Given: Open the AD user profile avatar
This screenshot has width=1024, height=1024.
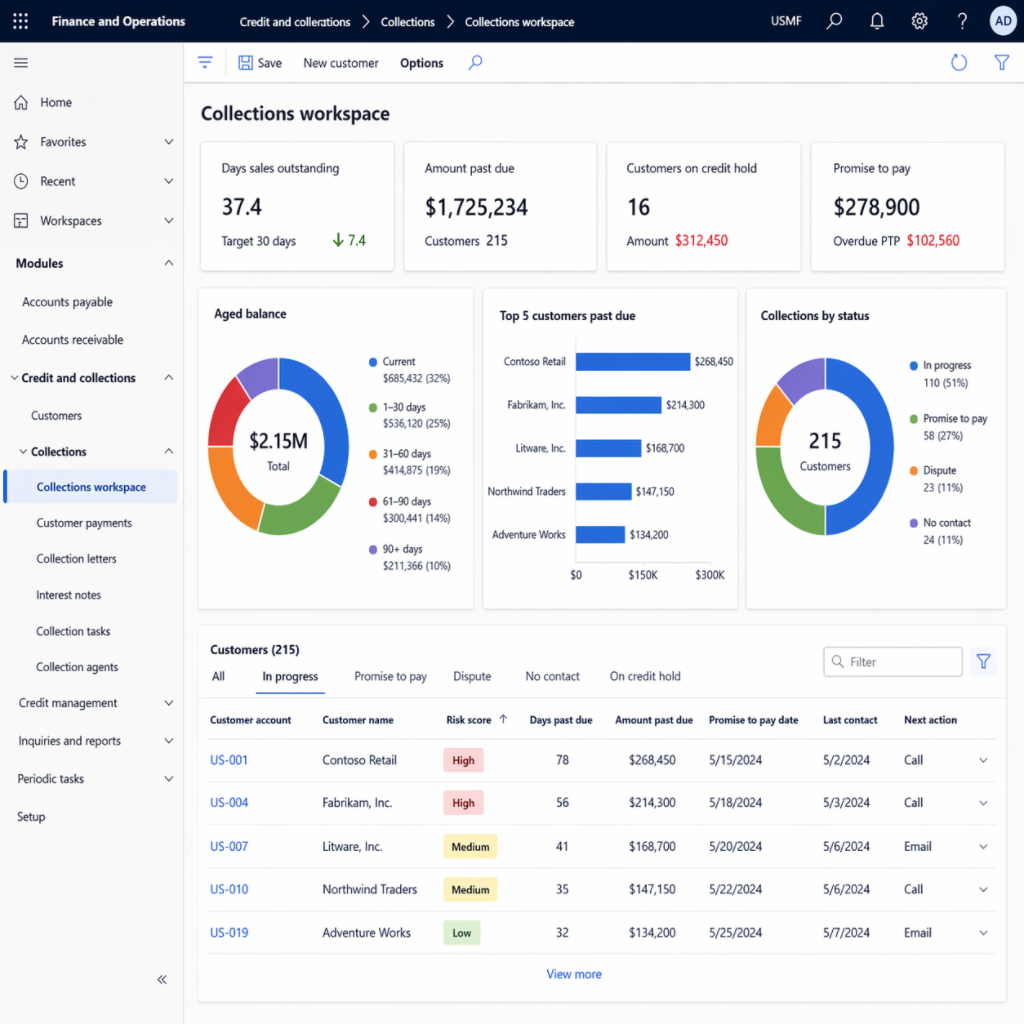Looking at the screenshot, I should pyautogui.click(x=1002, y=21).
